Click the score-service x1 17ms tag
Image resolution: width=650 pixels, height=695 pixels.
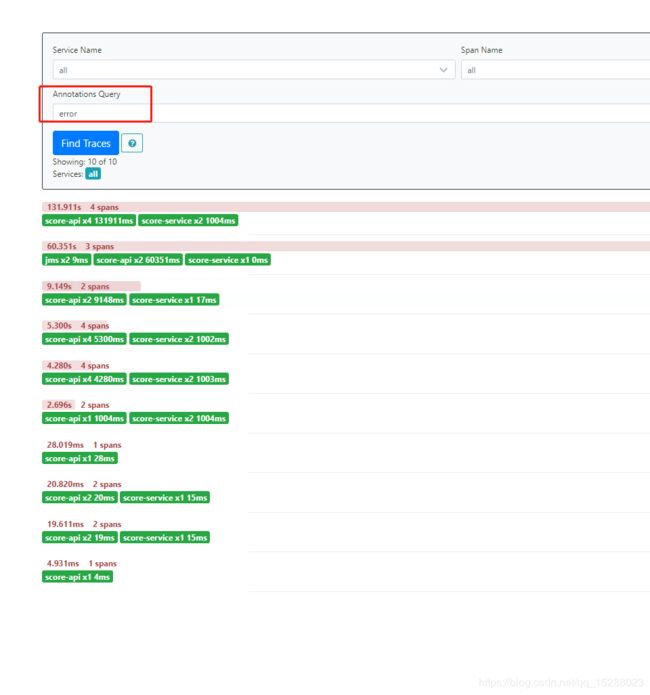[174, 300]
